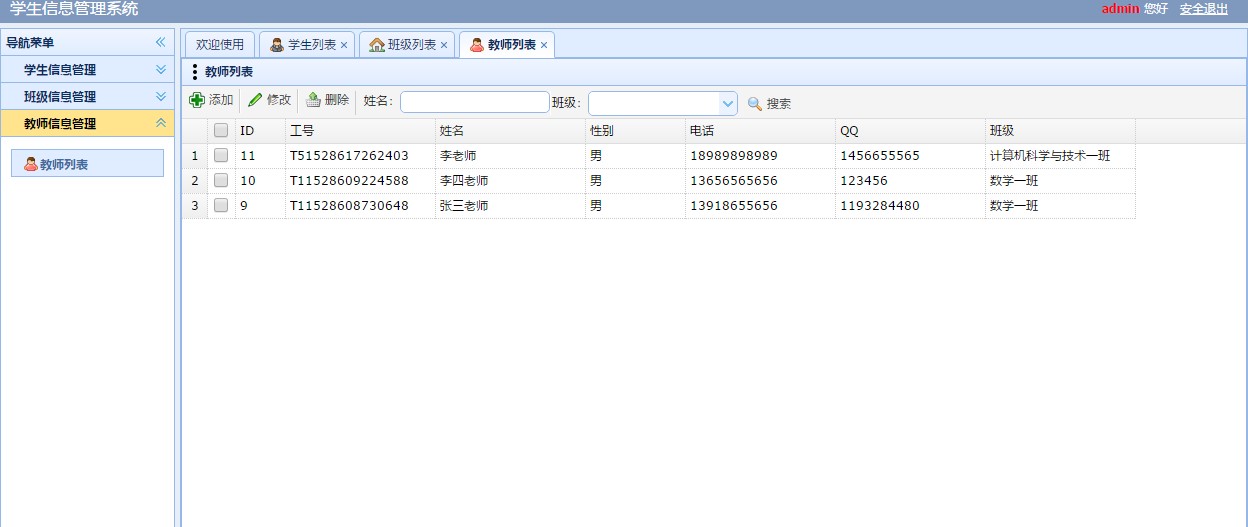
Task: Click the three-dot icon beside 教师列表 title
Action: 195,72
